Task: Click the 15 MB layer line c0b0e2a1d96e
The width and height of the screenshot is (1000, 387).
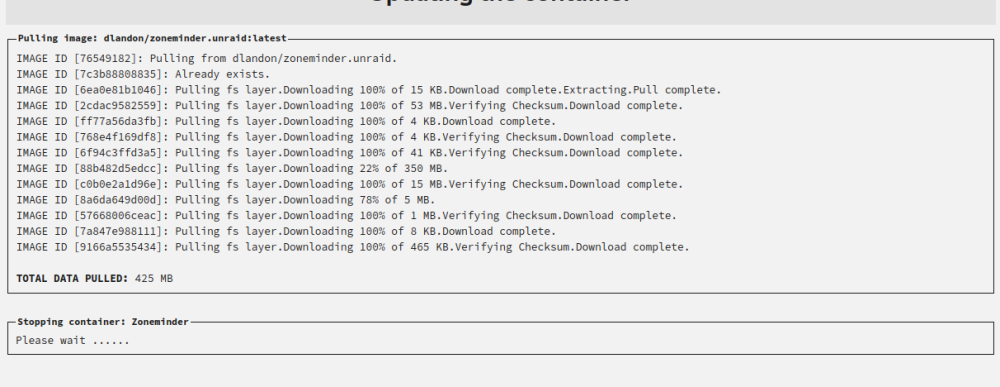Action: tap(349, 184)
